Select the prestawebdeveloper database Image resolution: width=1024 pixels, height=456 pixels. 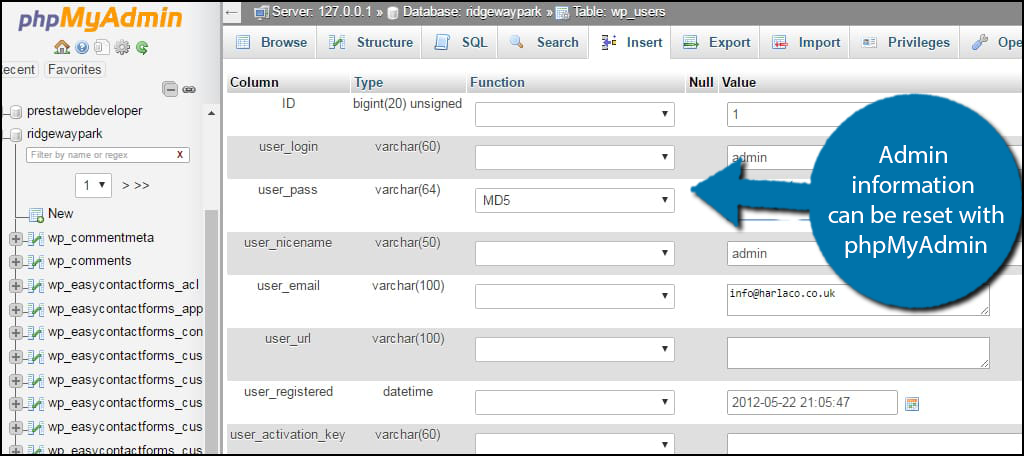point(84,111)
